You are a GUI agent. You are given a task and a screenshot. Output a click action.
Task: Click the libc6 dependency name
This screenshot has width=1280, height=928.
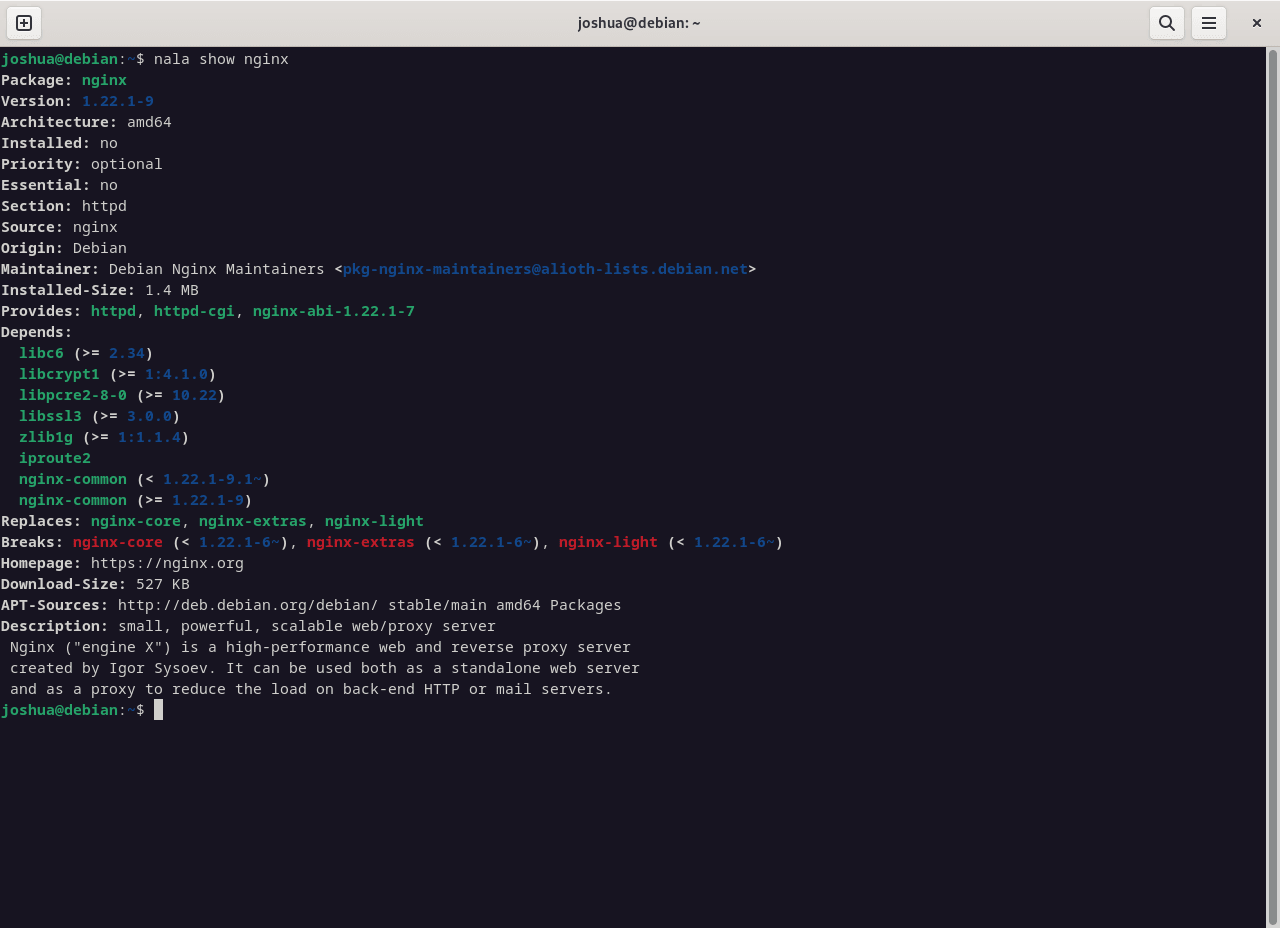tap(41, 353)
